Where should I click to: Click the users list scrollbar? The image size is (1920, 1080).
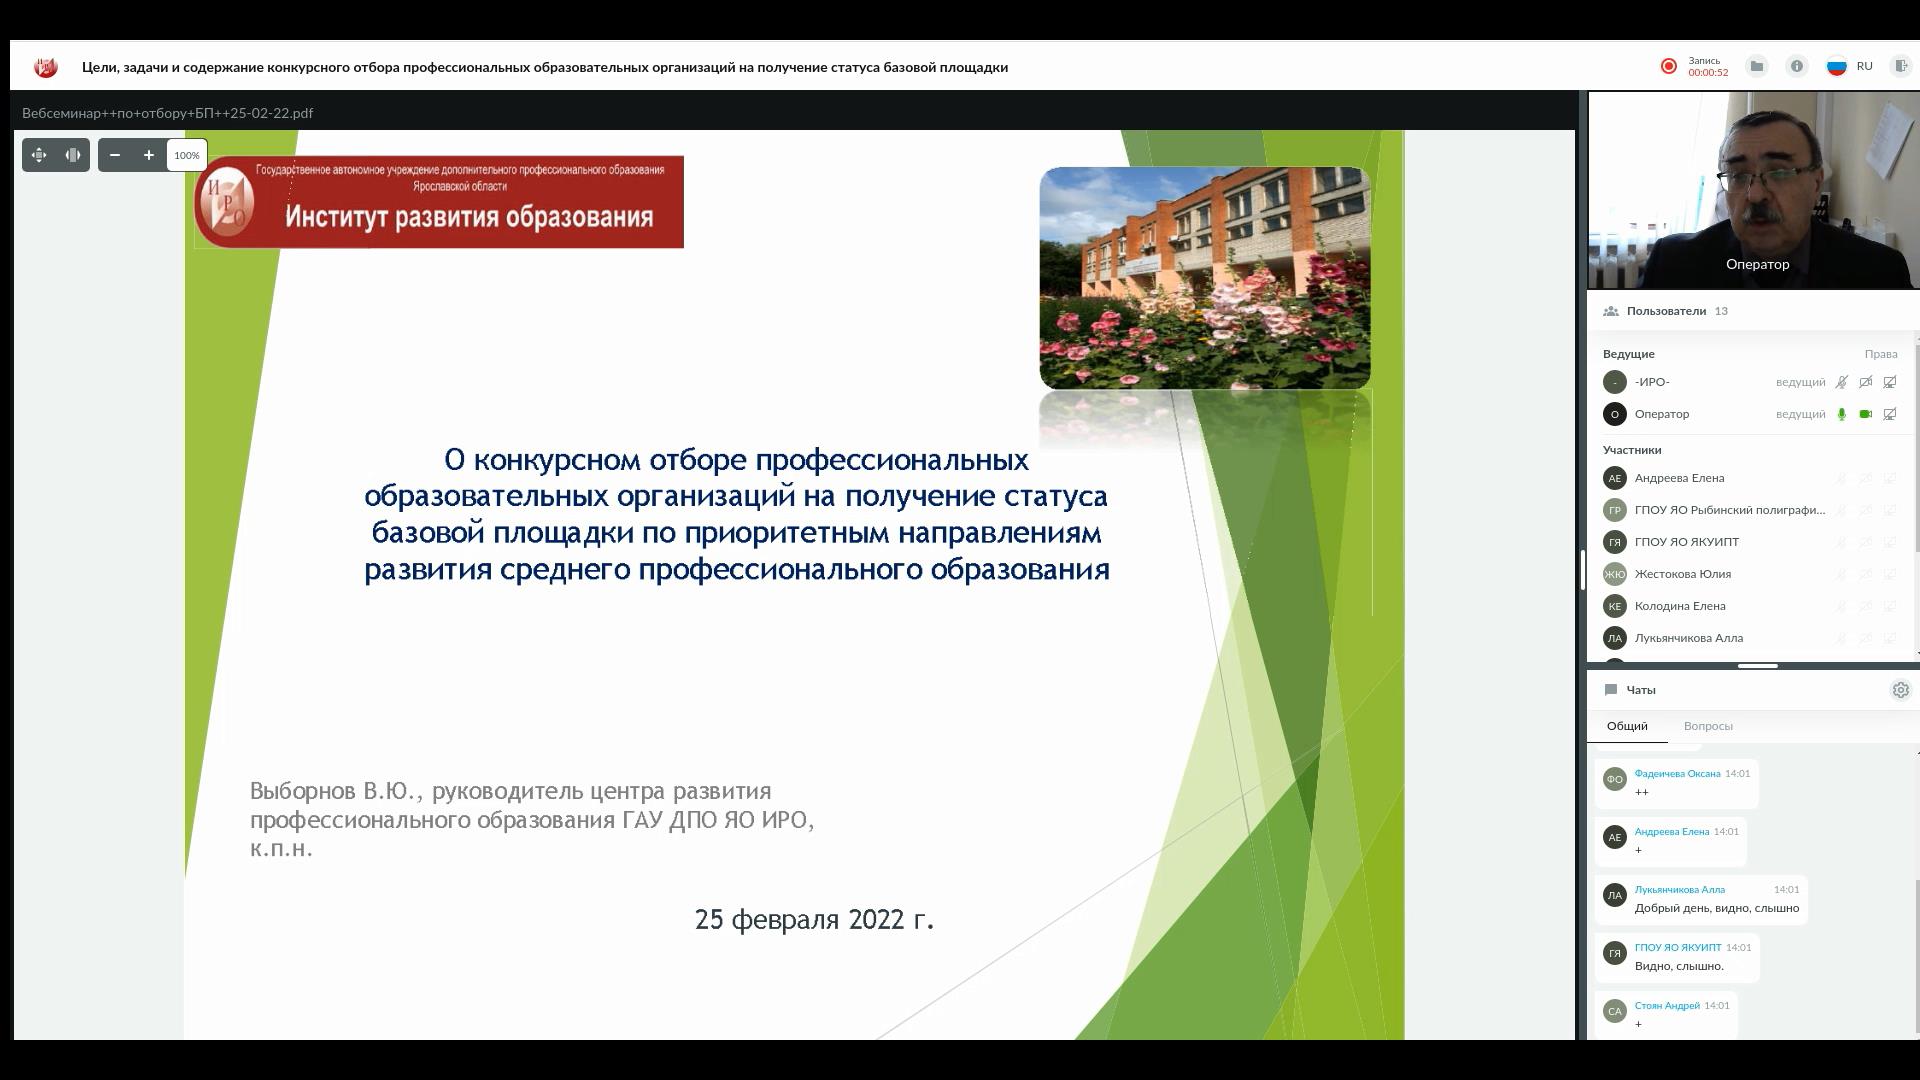point(1916,448)
